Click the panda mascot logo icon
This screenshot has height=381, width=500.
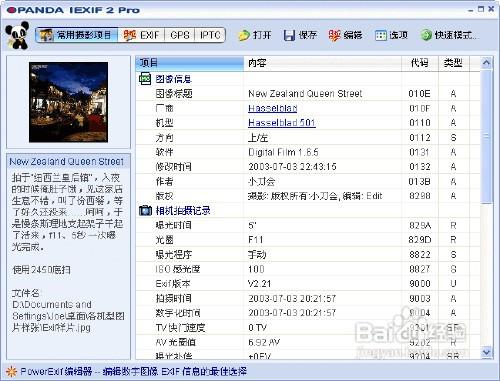click(17, 35)
